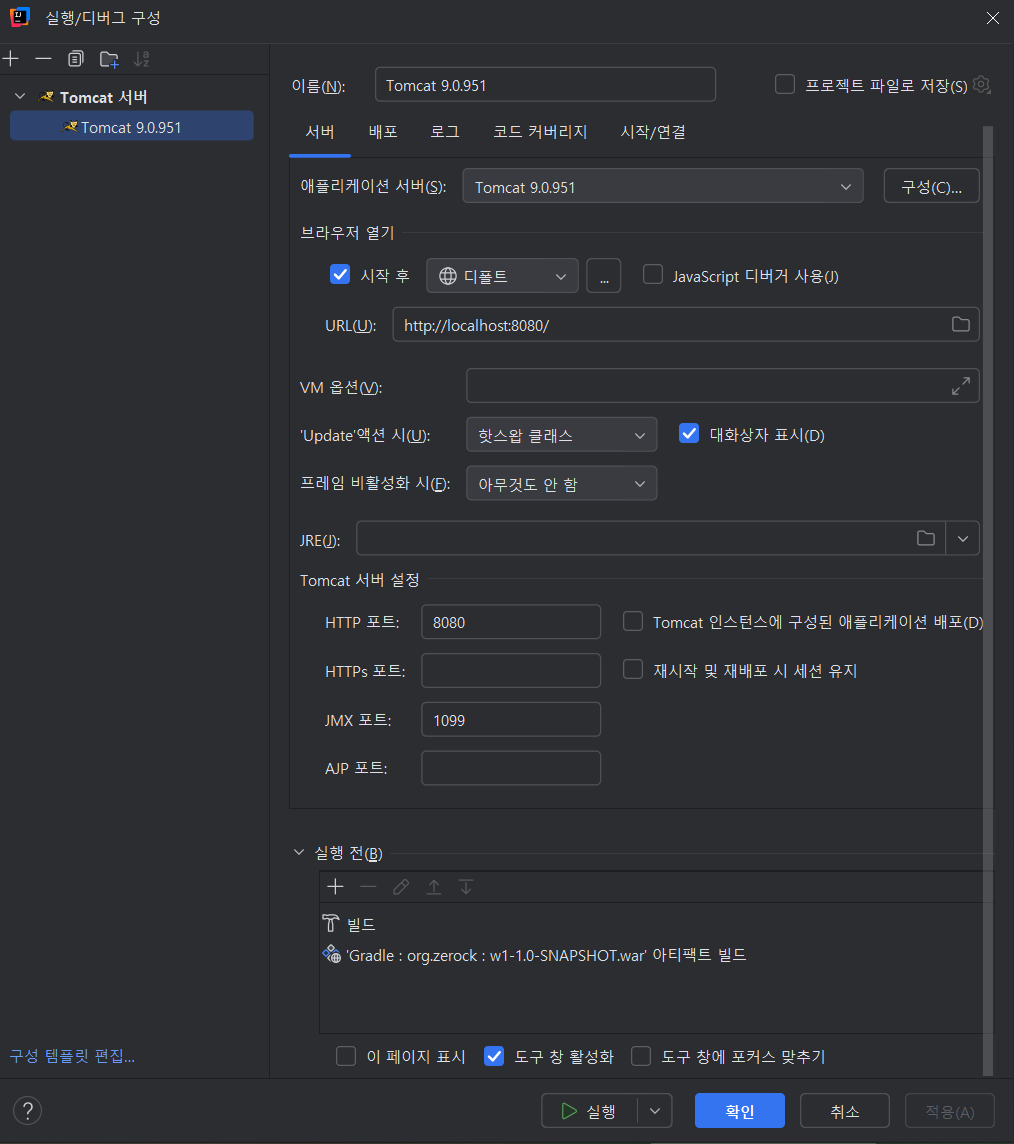Open the 아무것도 안 함 frame deactivation dropdown

pos(561,484)
